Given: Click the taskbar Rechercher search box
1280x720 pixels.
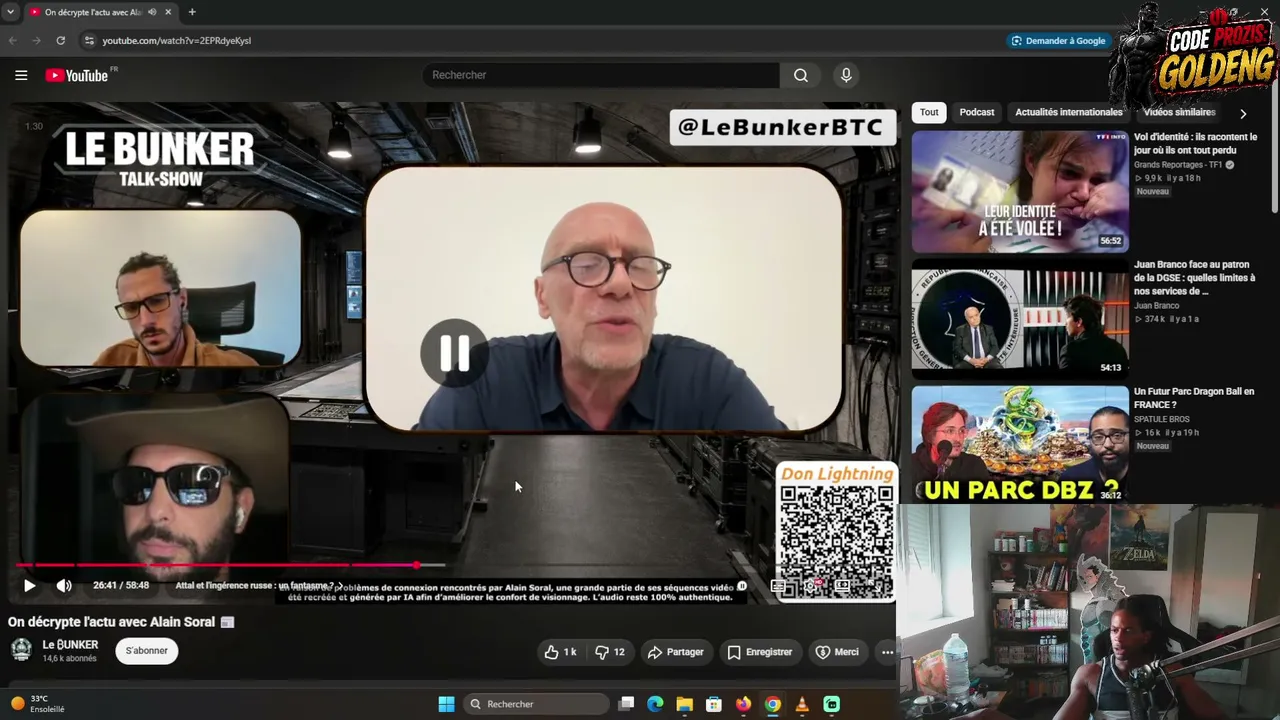Looking at the screenshot, I should coord(537,704).
